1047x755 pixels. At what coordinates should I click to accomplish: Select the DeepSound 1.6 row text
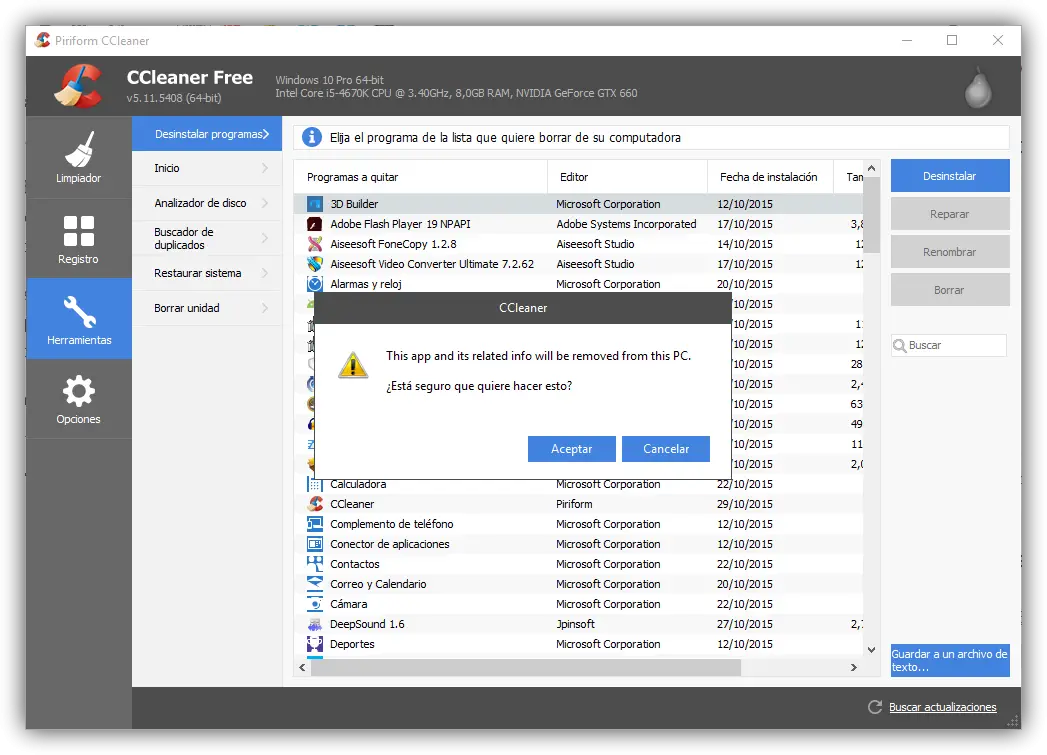coord(367,624)
